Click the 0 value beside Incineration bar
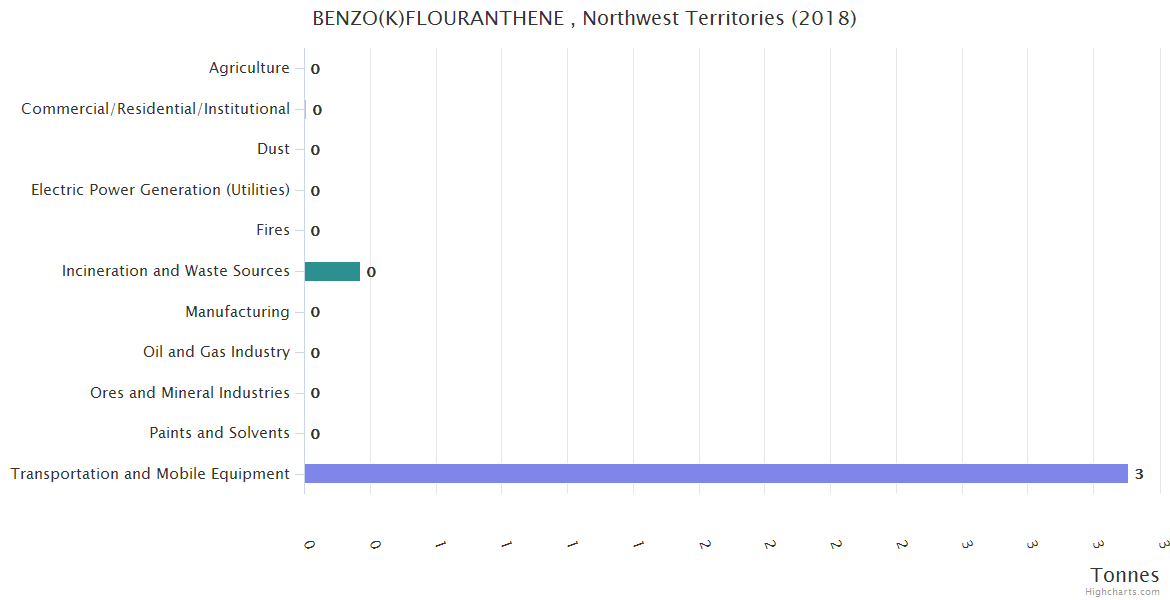The height and width of the screenshot is (600, 1170). [371, 272]
